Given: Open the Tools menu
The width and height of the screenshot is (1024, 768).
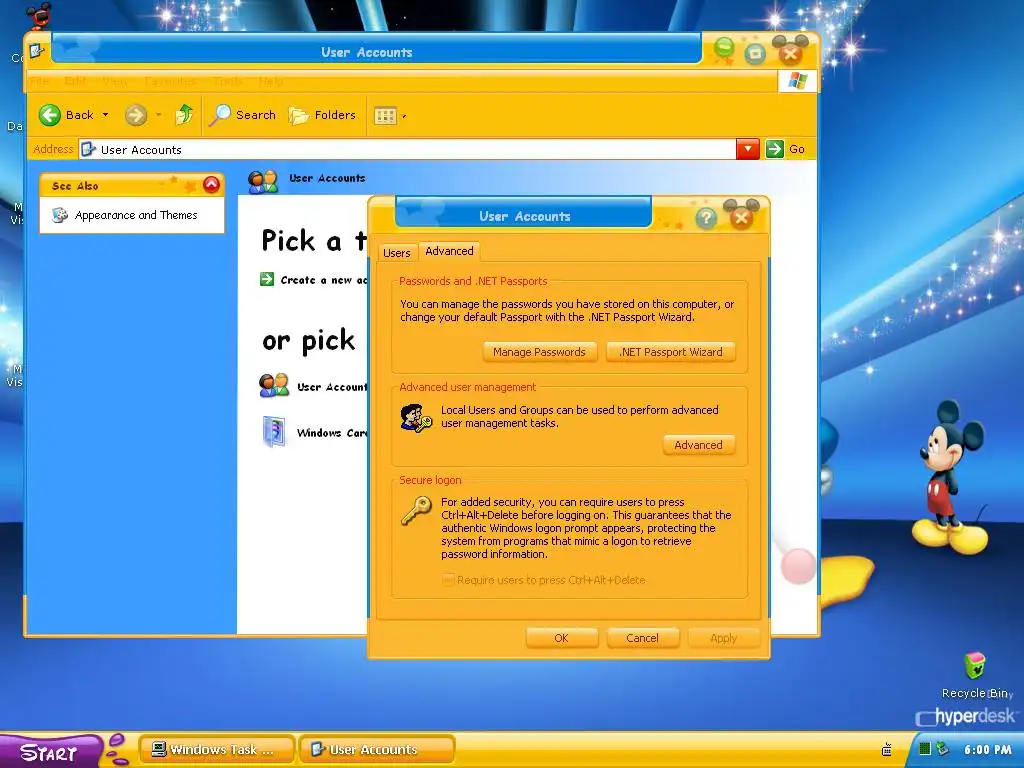Looking at the screenshot, I should 228,81.
